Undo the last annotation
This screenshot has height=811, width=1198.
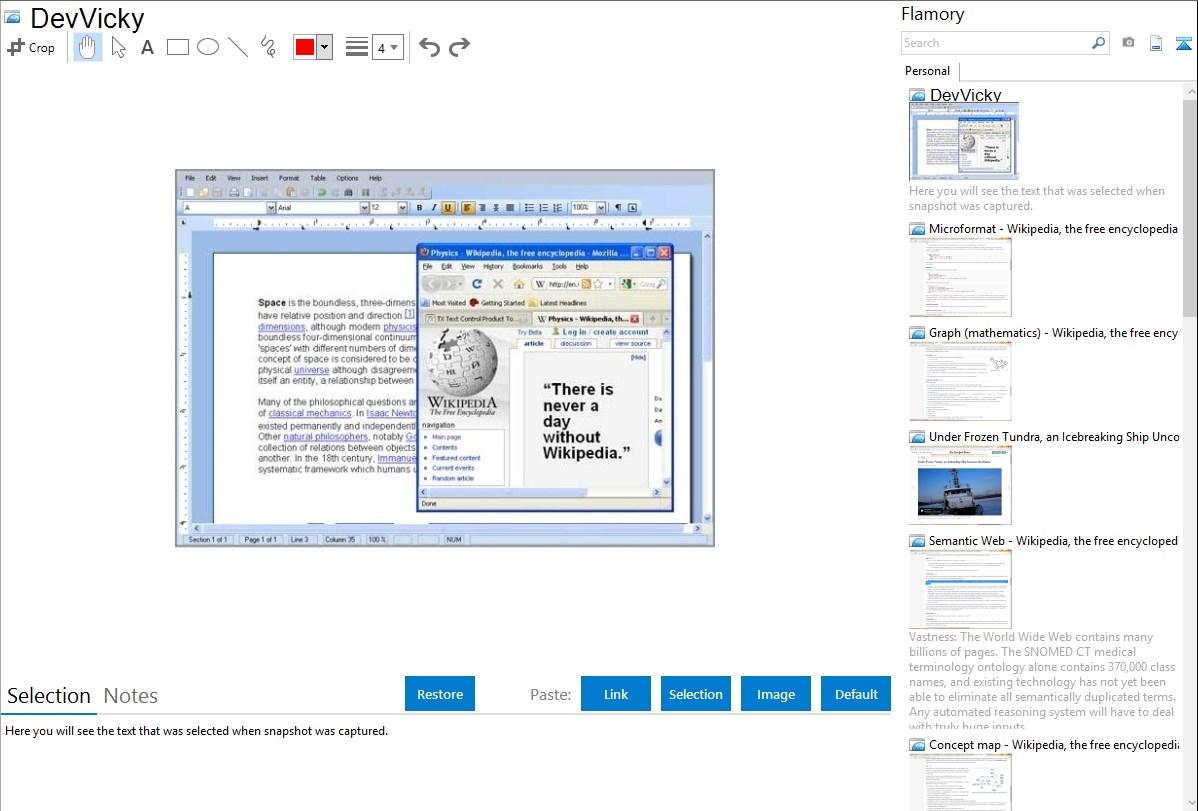[x=429, y=47]
